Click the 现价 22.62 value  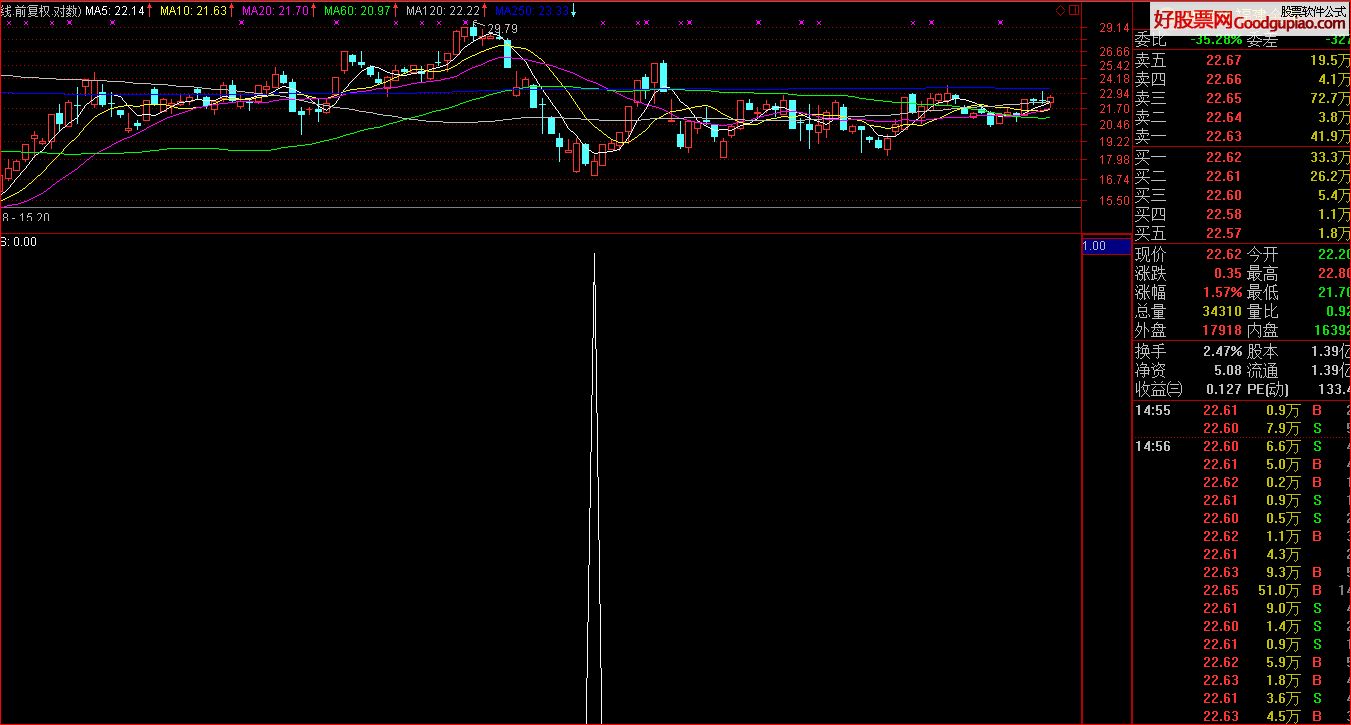tap(1223, 255)
